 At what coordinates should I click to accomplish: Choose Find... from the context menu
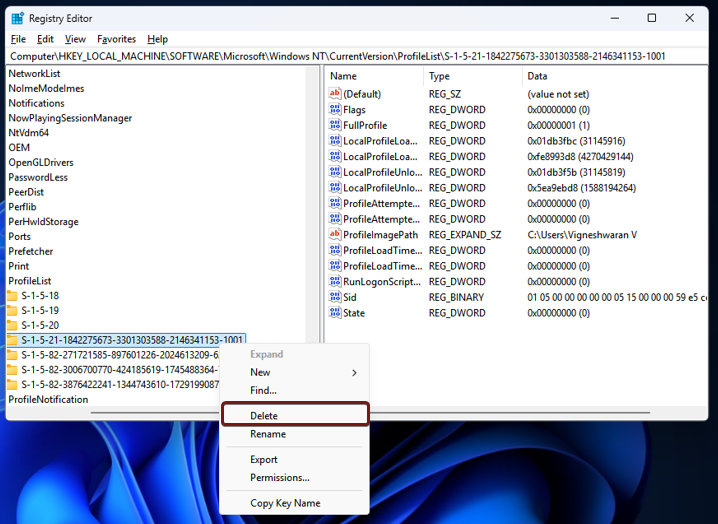(x=295, y=390)
